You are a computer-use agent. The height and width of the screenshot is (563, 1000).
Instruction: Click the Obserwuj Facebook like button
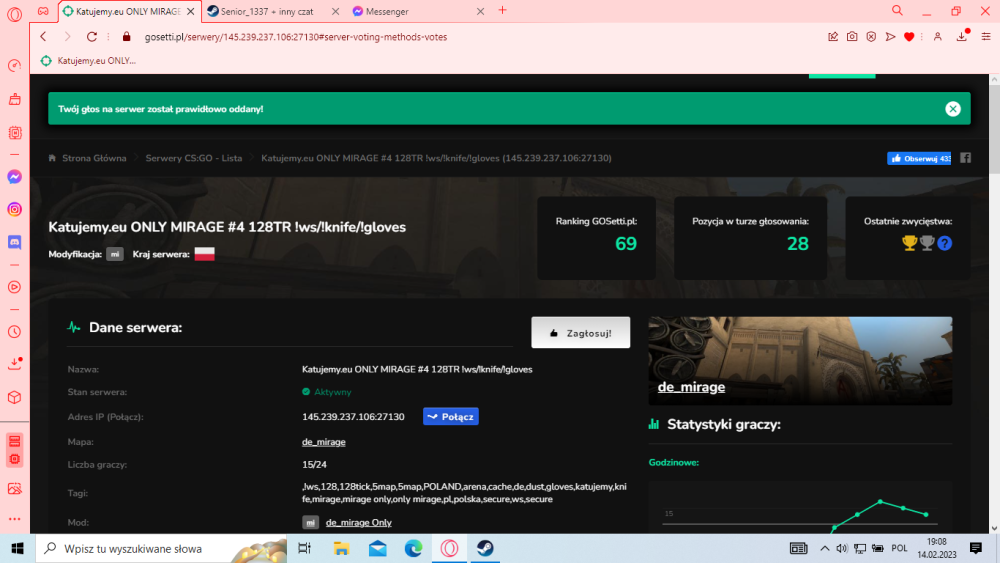click(x=919, y=158)
